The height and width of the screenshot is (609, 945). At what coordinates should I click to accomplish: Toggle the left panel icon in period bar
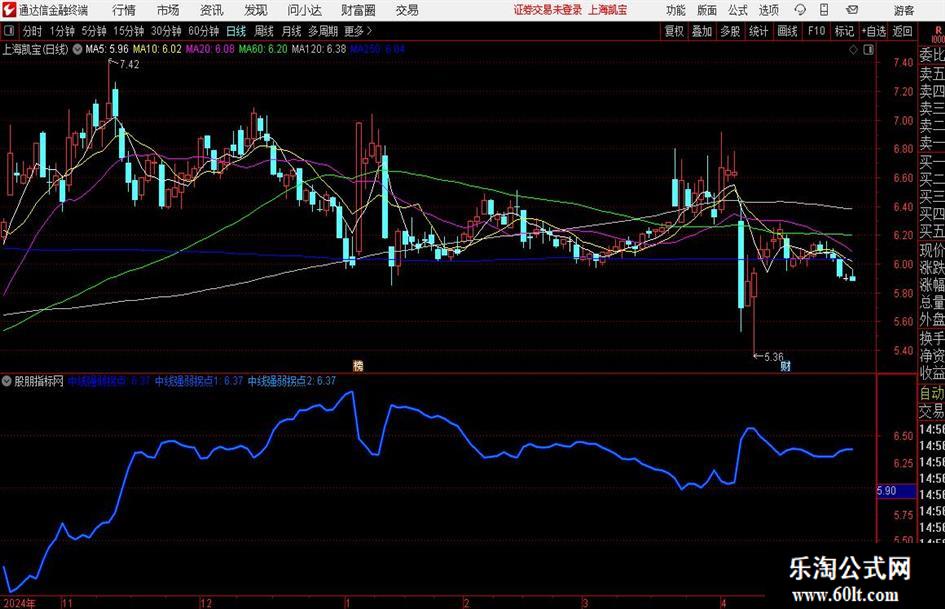pos(9,31)
